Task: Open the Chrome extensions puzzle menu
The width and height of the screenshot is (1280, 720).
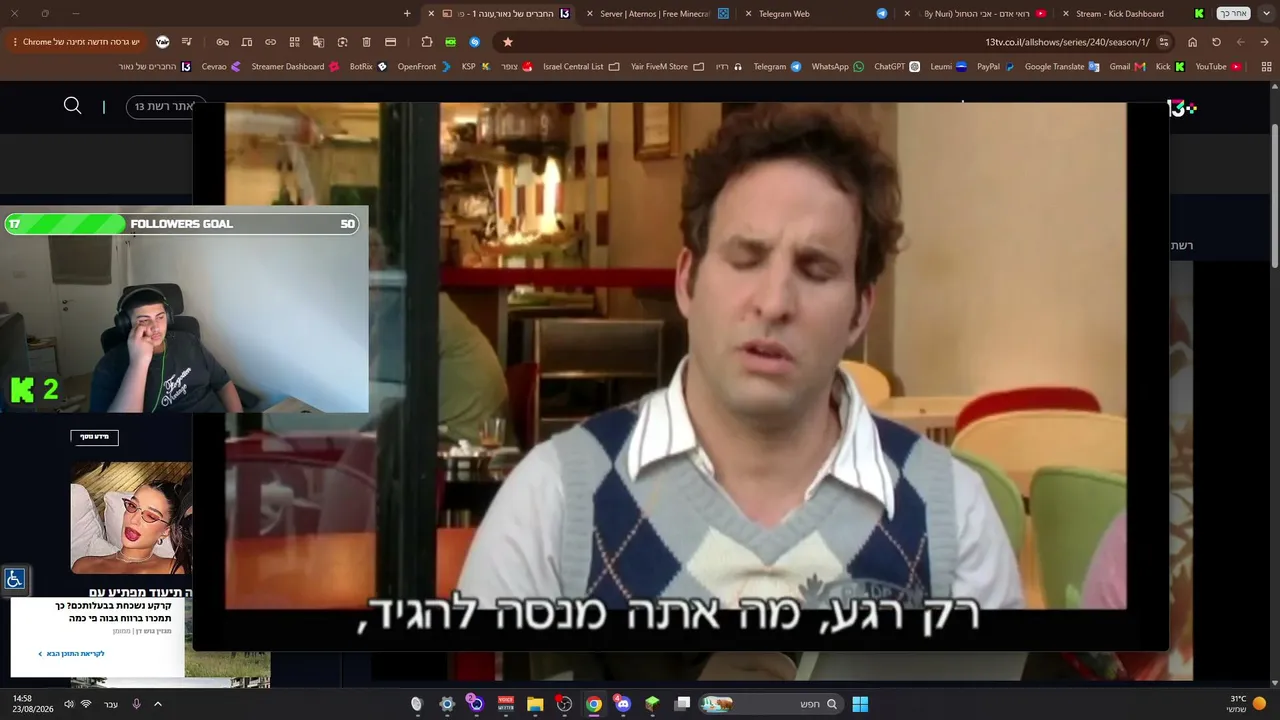Action: [x=426, y=42]
